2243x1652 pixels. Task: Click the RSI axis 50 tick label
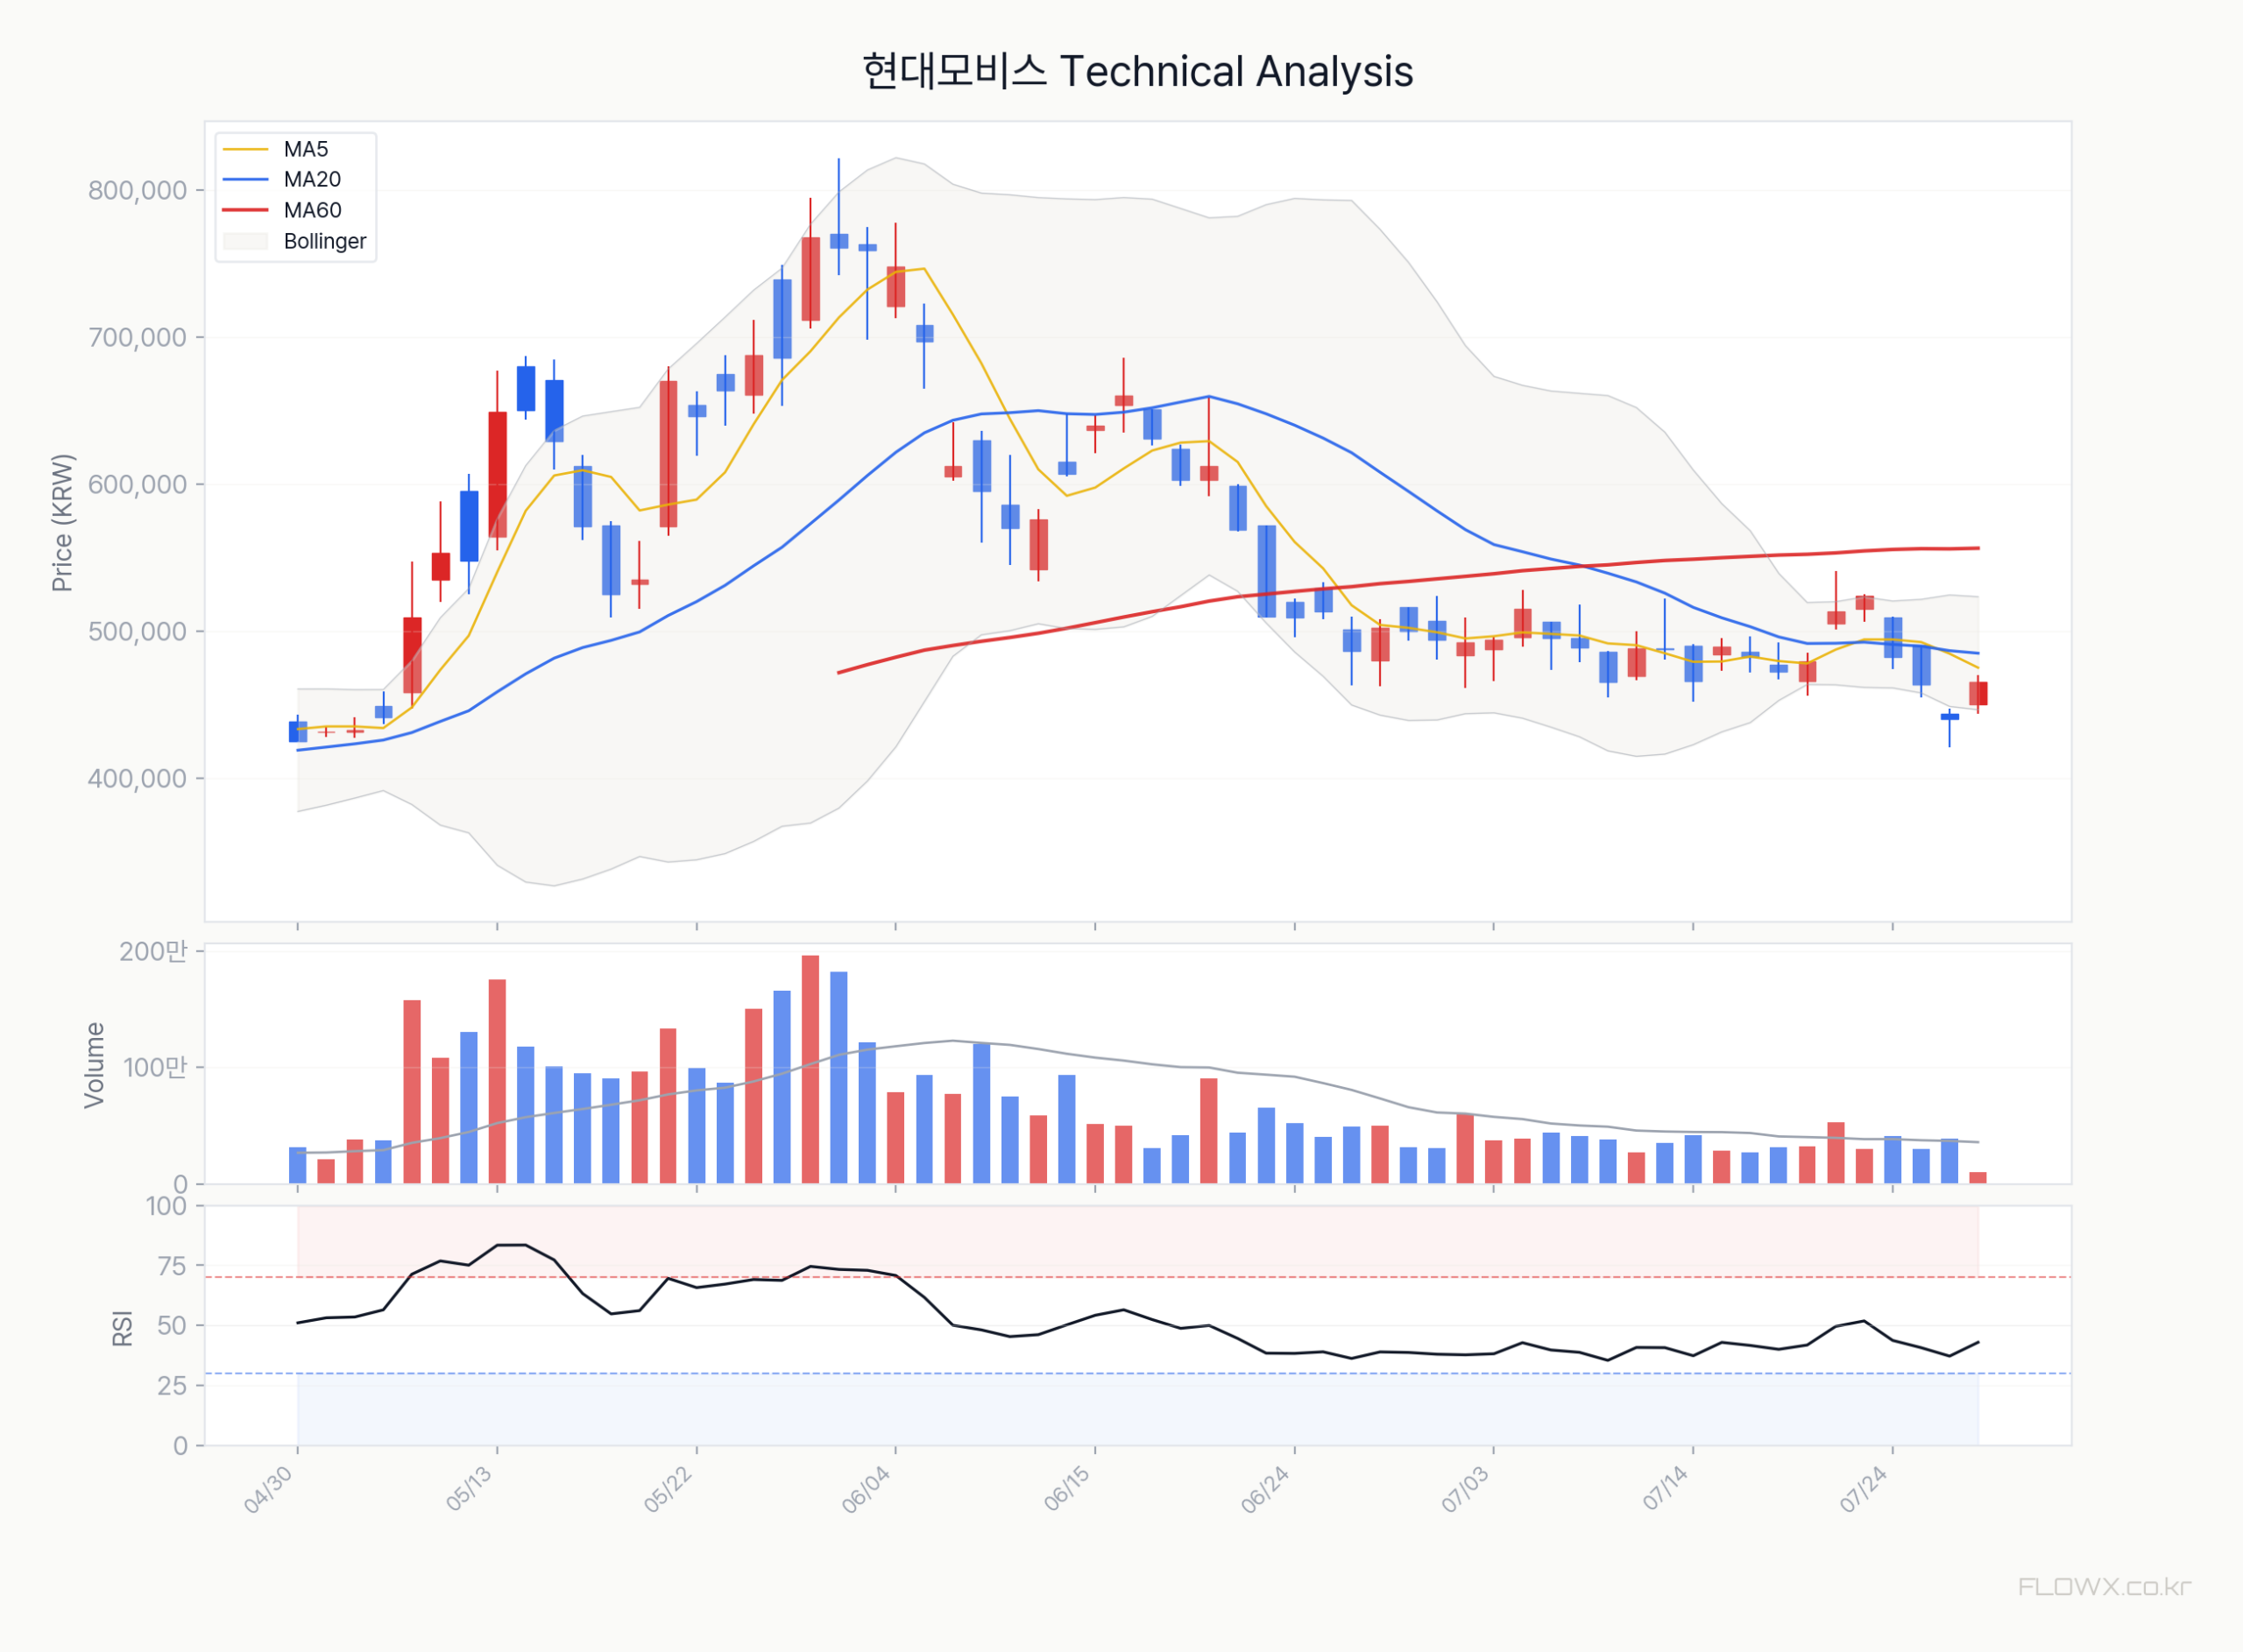[x=172, y=1325]
